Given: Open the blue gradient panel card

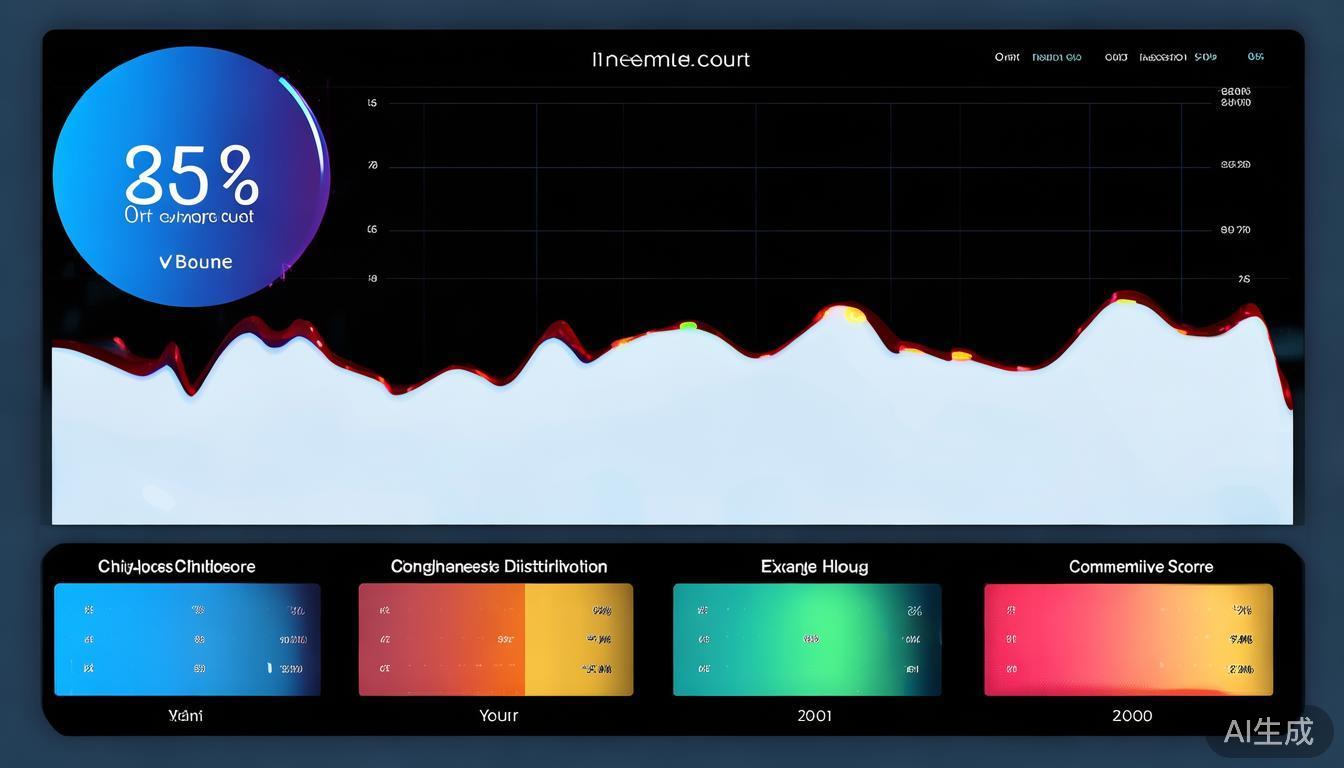Looking at the screenshot, I should (187, 639).
